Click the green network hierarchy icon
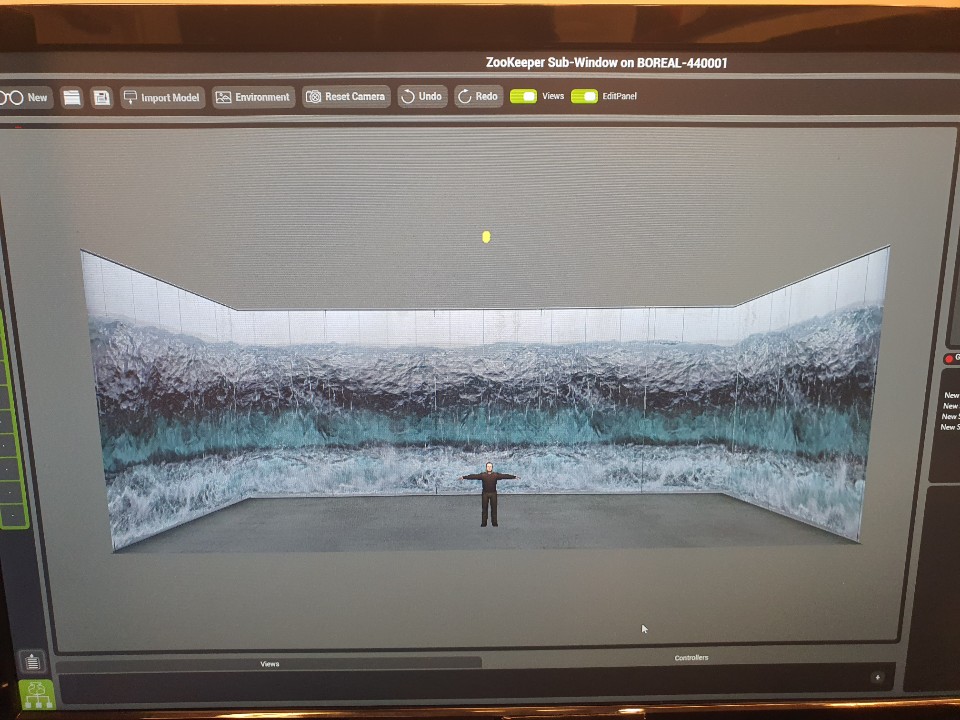The height and width of the screenshot is (720, 960). pyautogui.click(x=36, y=693)
